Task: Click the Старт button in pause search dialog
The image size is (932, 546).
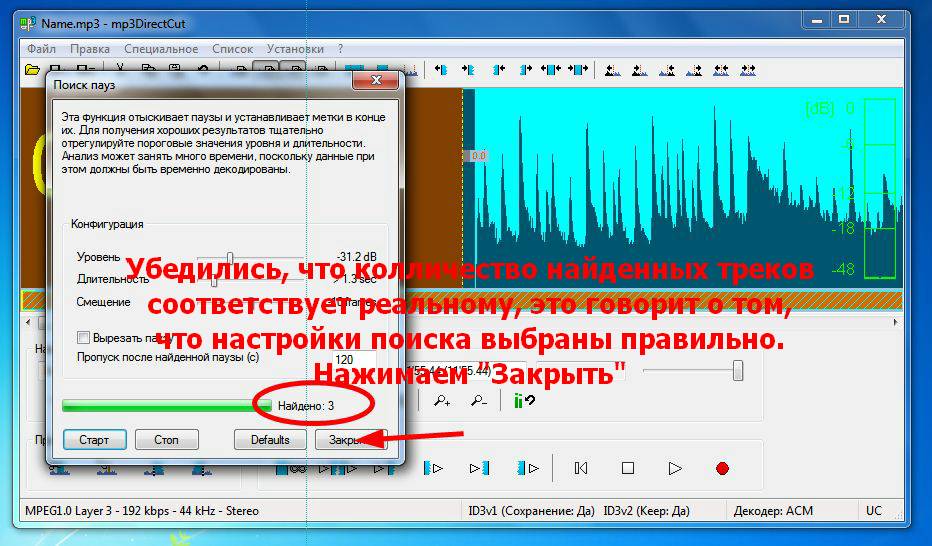Action: (95, 440)
